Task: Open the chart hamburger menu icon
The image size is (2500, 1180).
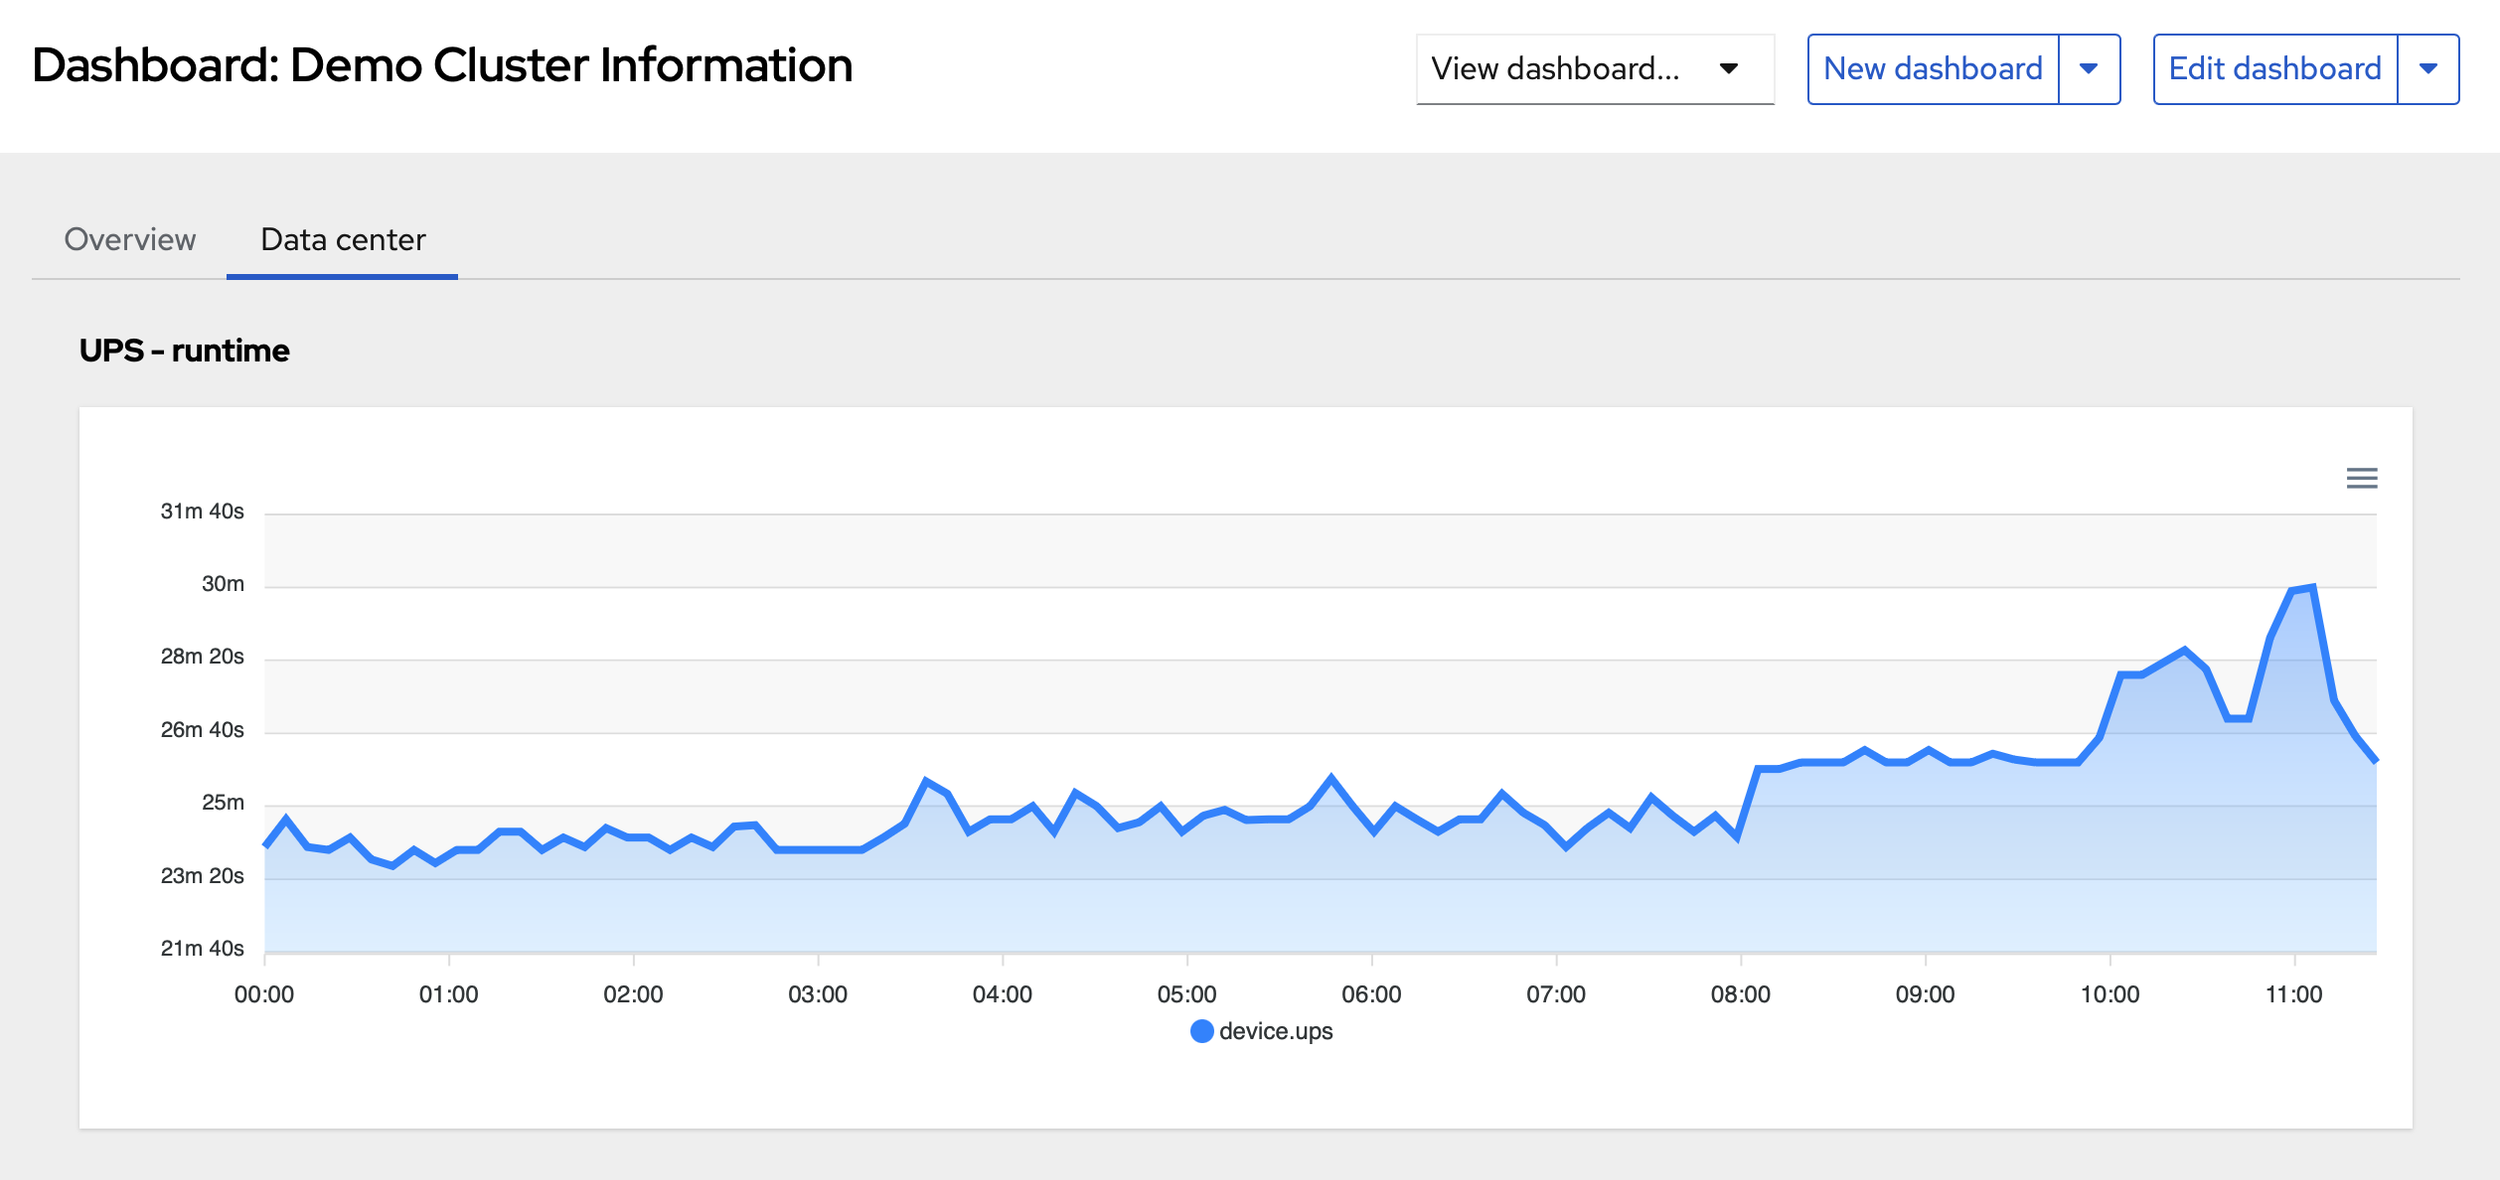Action: tap(2361, 478)
